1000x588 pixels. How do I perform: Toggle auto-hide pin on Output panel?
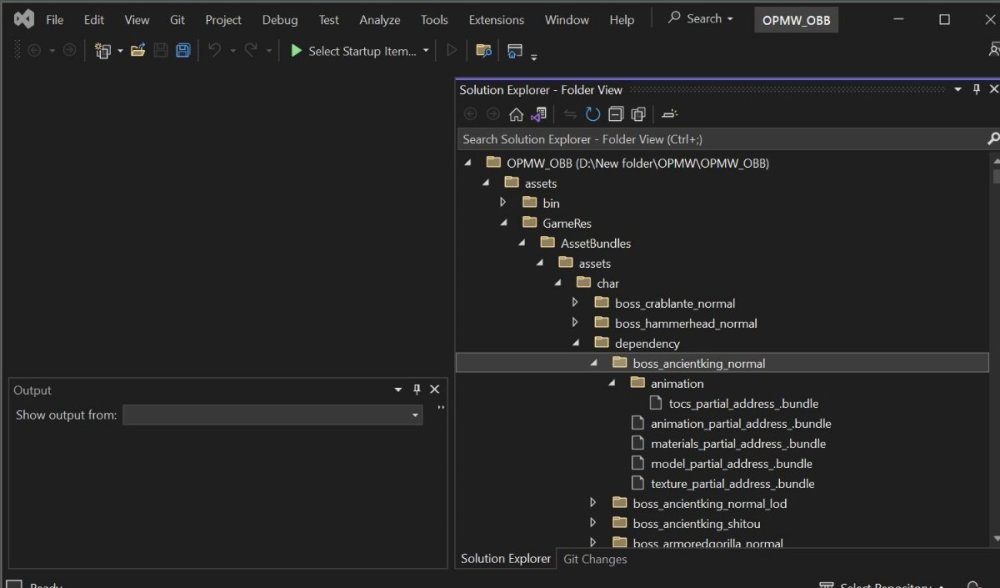pos(417,390)
